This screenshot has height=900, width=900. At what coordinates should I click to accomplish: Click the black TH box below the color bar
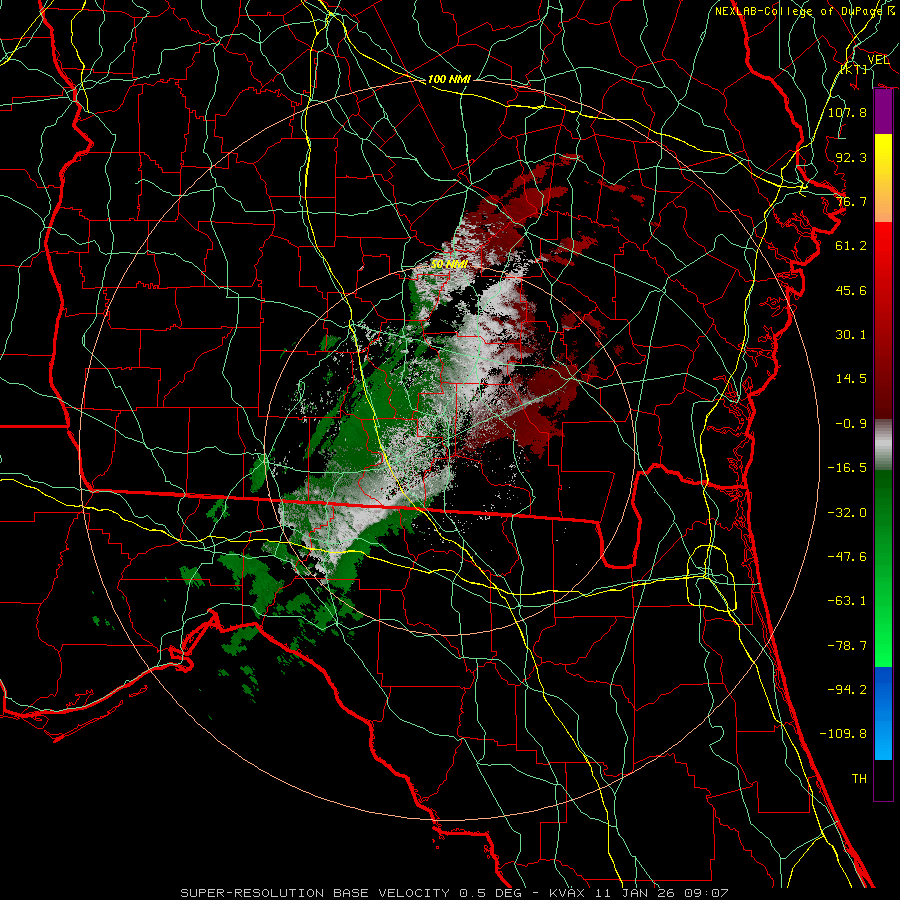(x=883, y=780)
